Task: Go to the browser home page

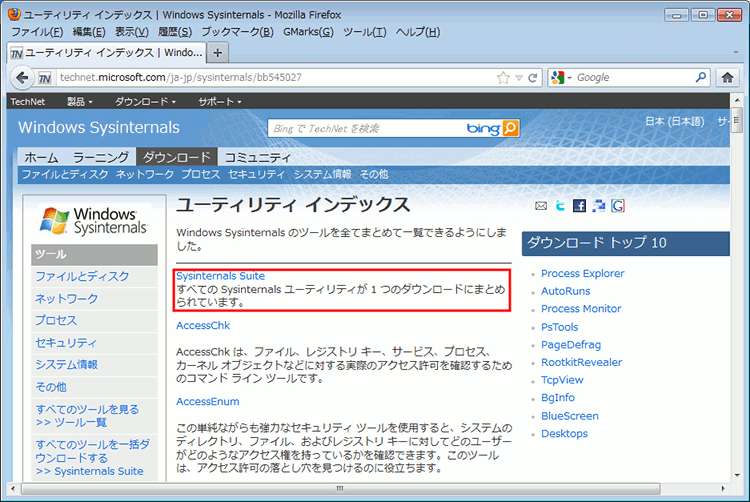Action: [728, 77]
